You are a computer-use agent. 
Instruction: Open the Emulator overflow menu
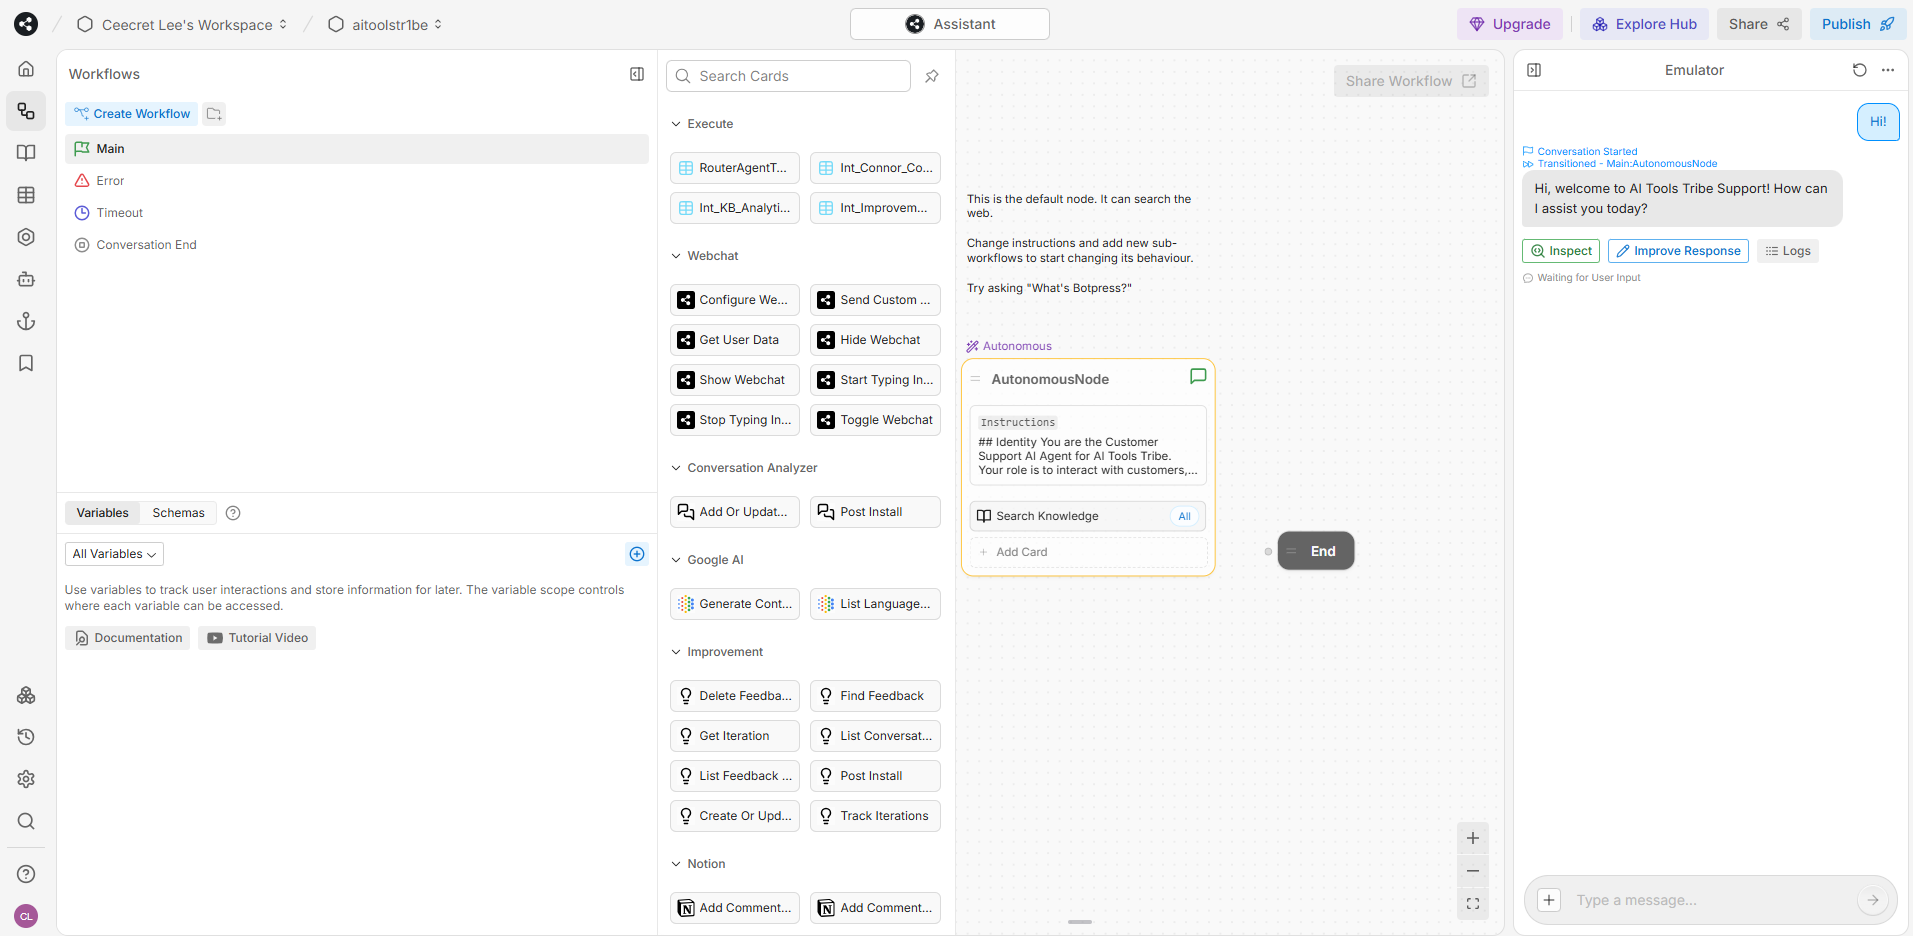tap(1889, 70)
